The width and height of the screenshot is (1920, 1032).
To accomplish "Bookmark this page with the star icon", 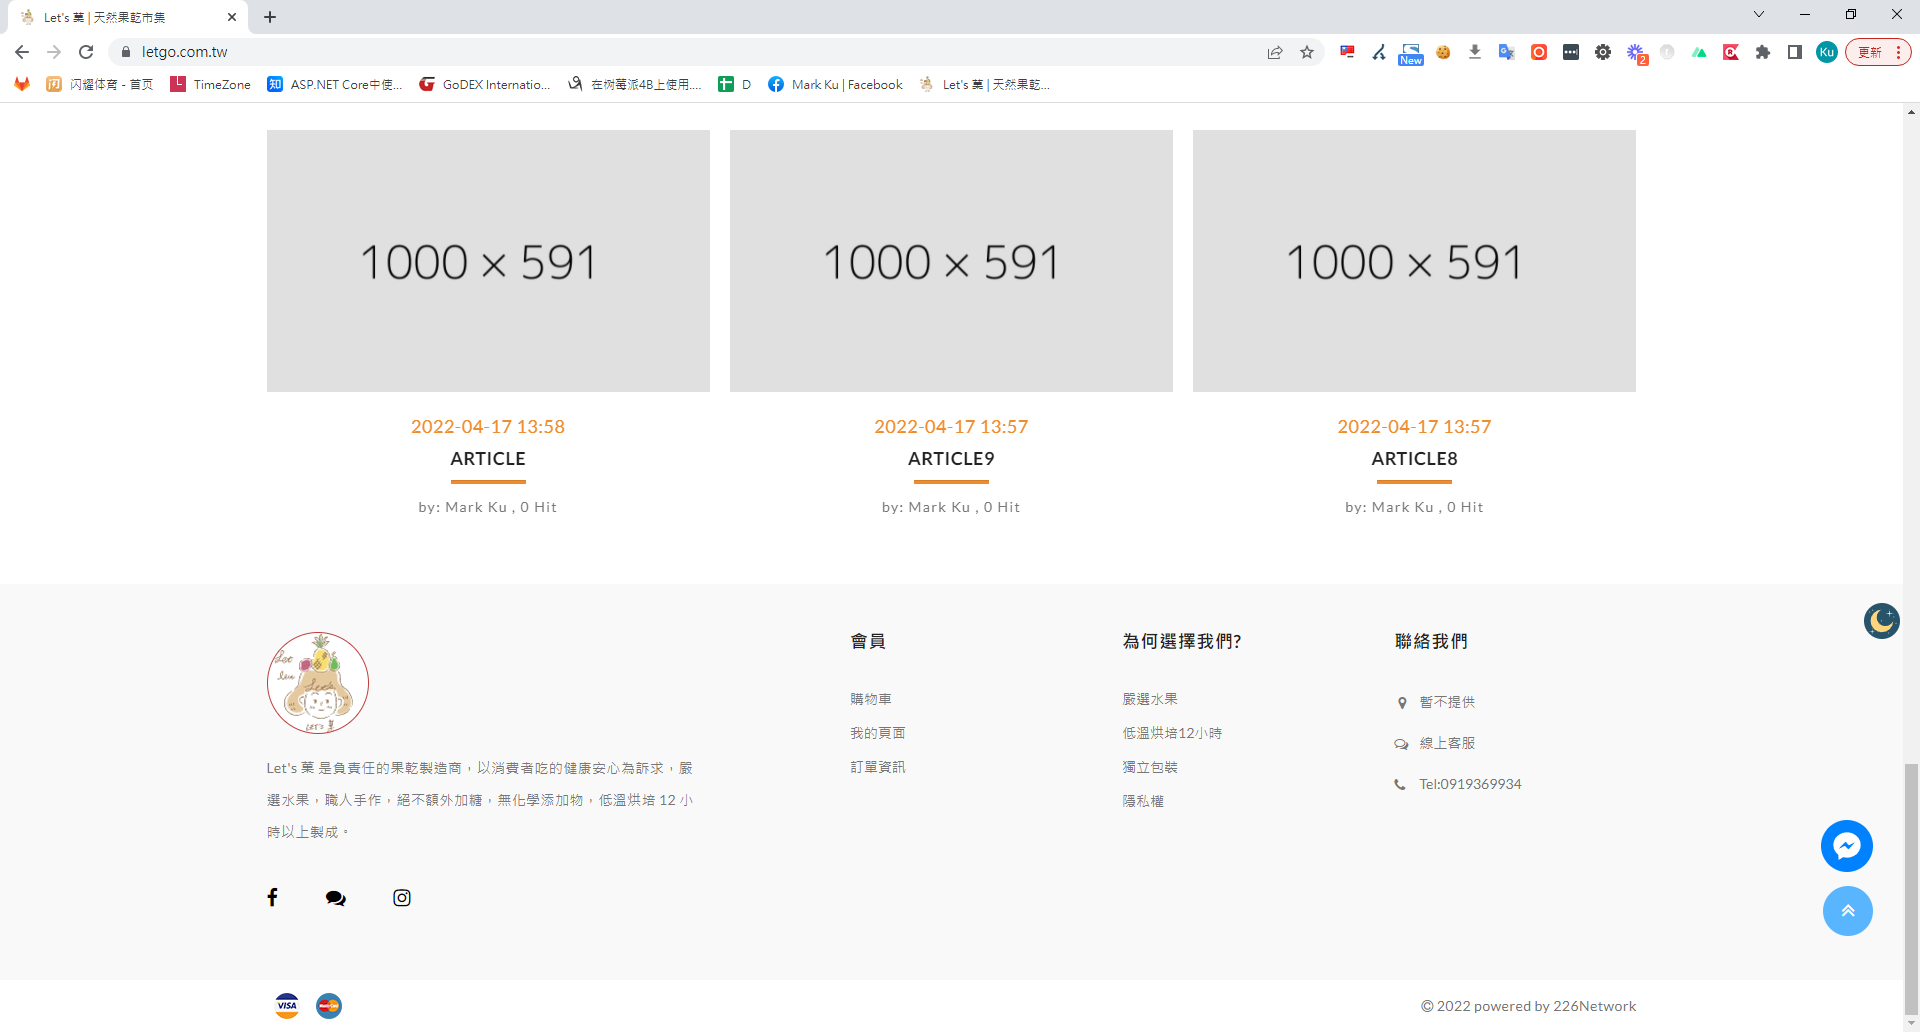I will [x=1307, y=52].
